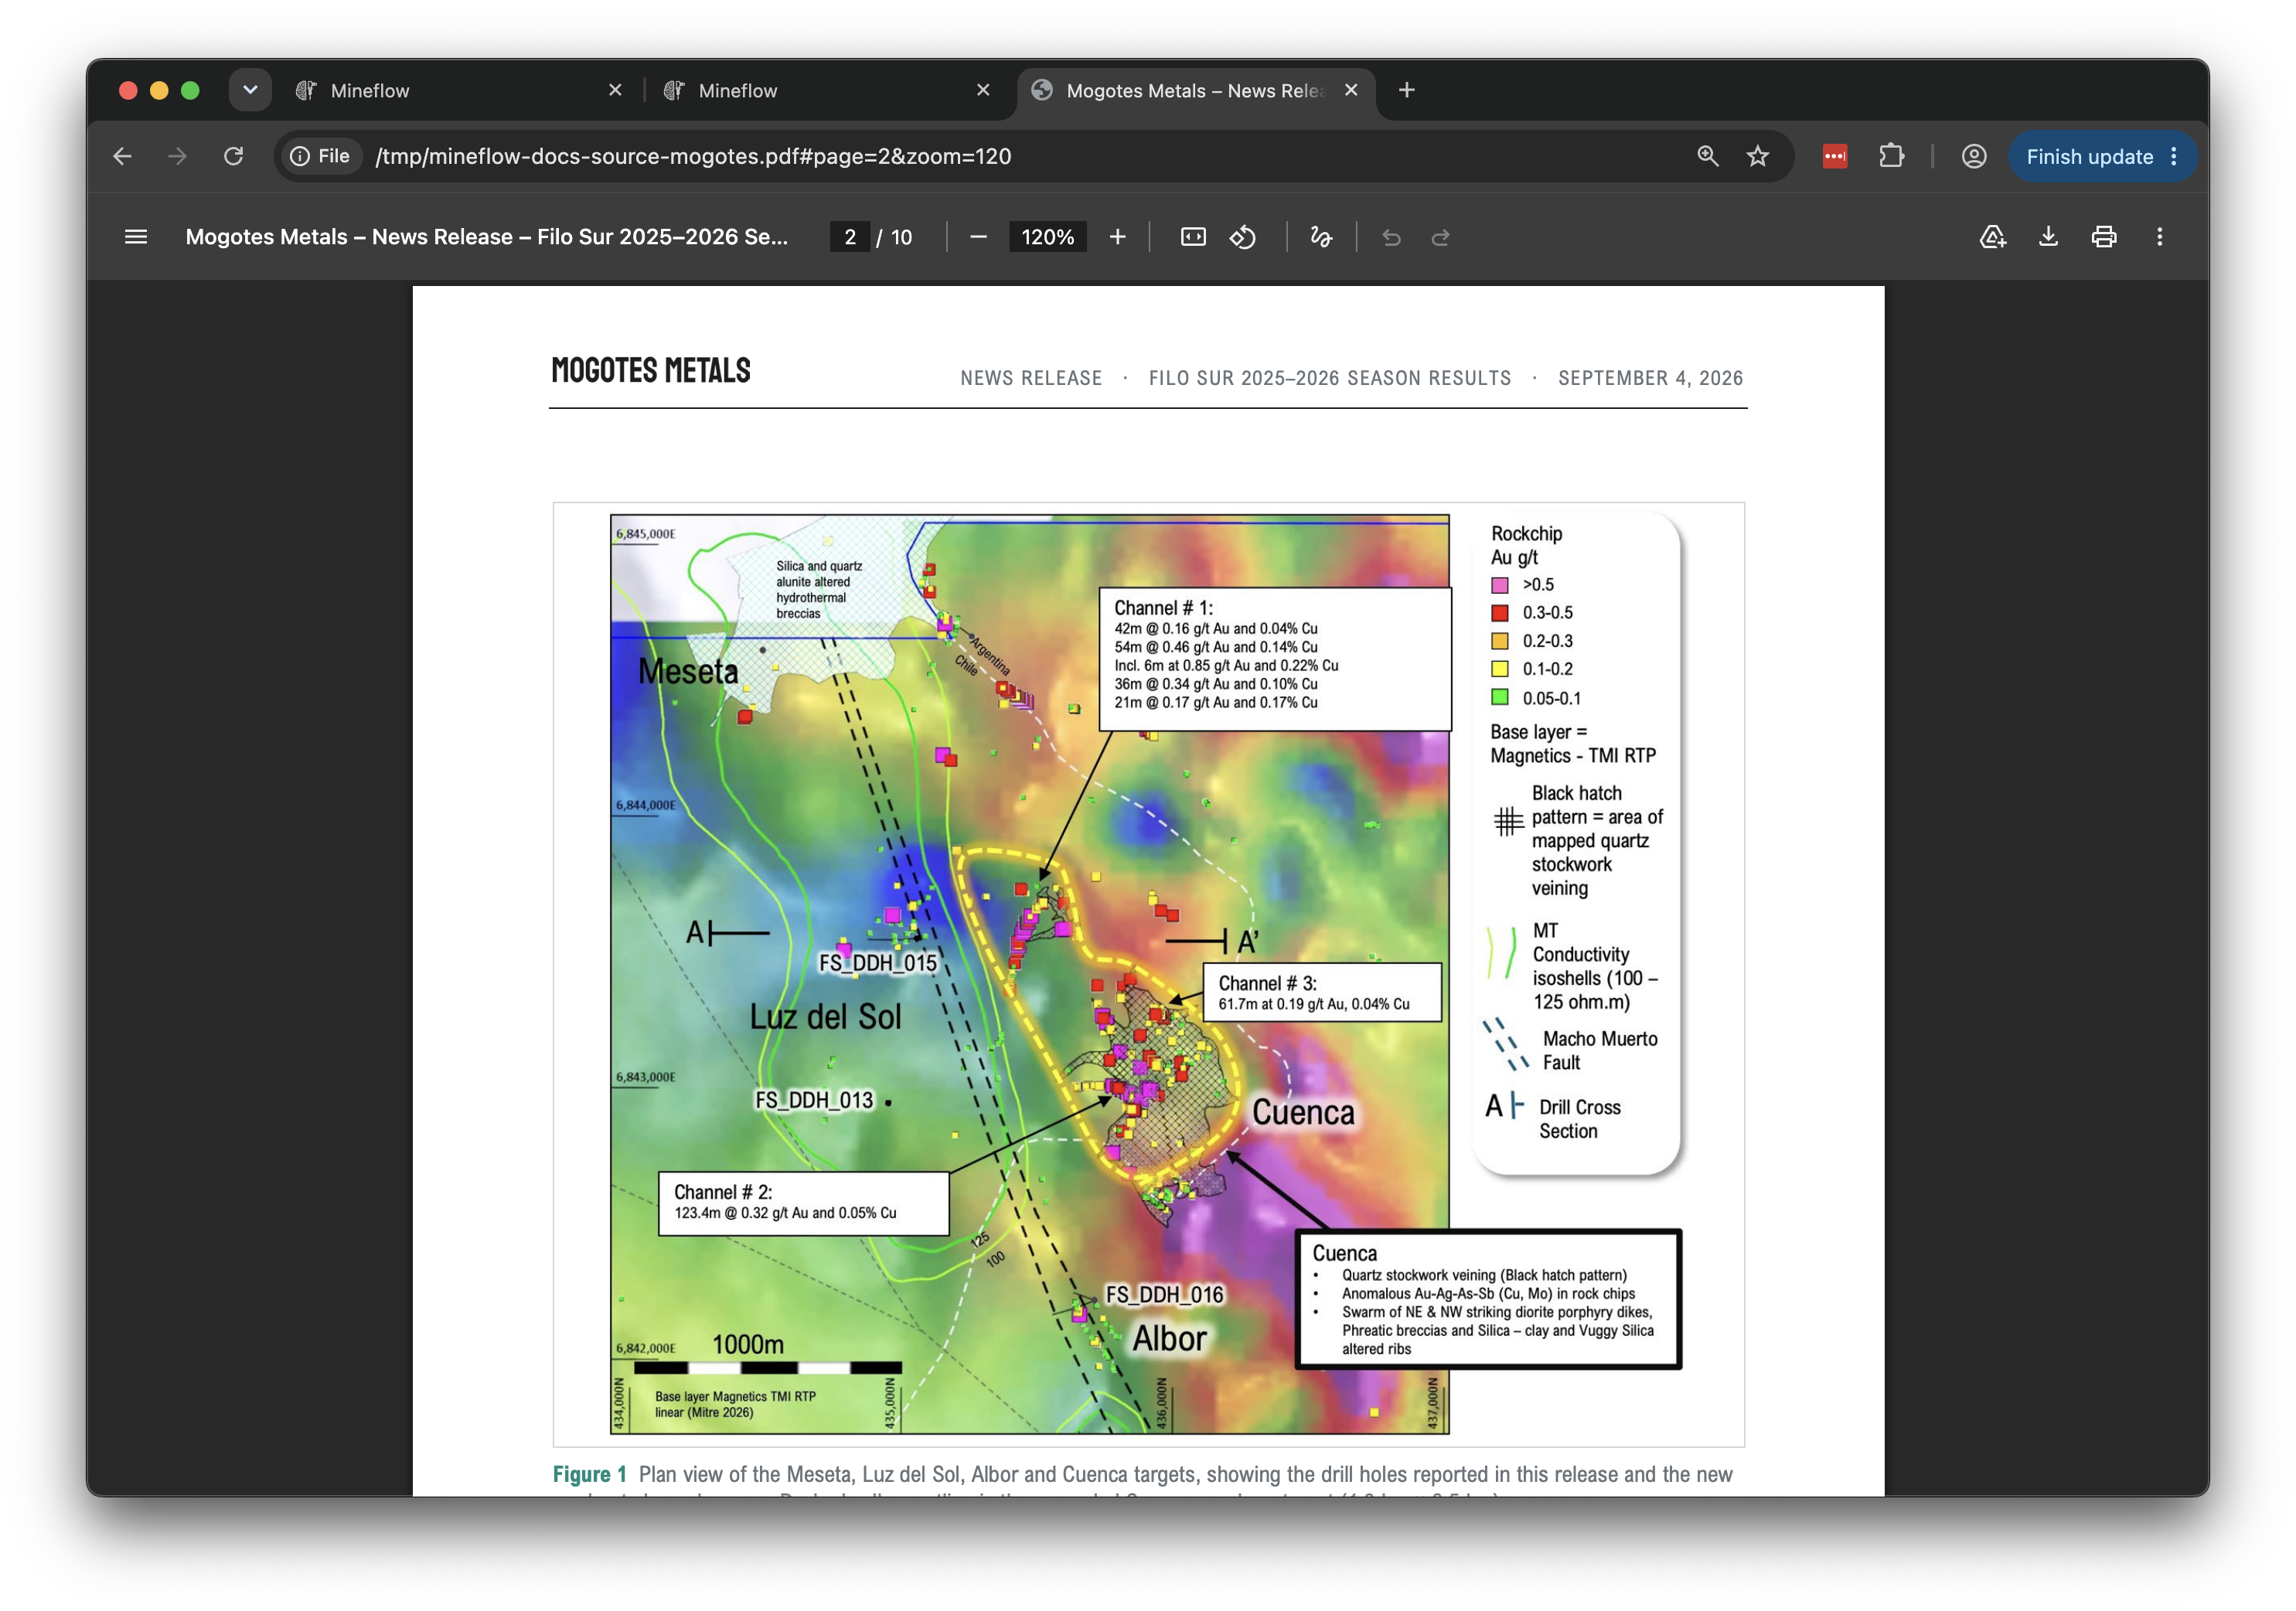Viewport: 2296px width, 1611px height.
Task: Open the Extensions puzzle menu
Action: point(1891,156)
